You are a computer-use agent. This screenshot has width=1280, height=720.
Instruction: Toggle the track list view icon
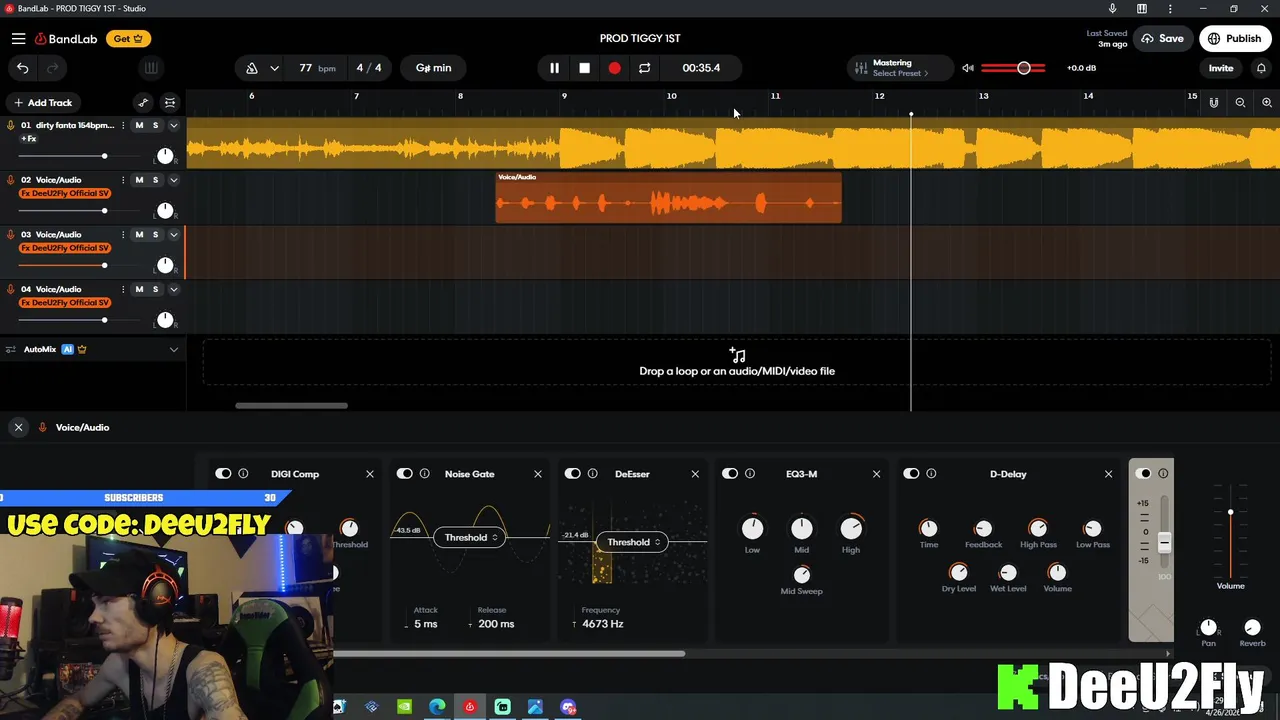pos(170,102)
